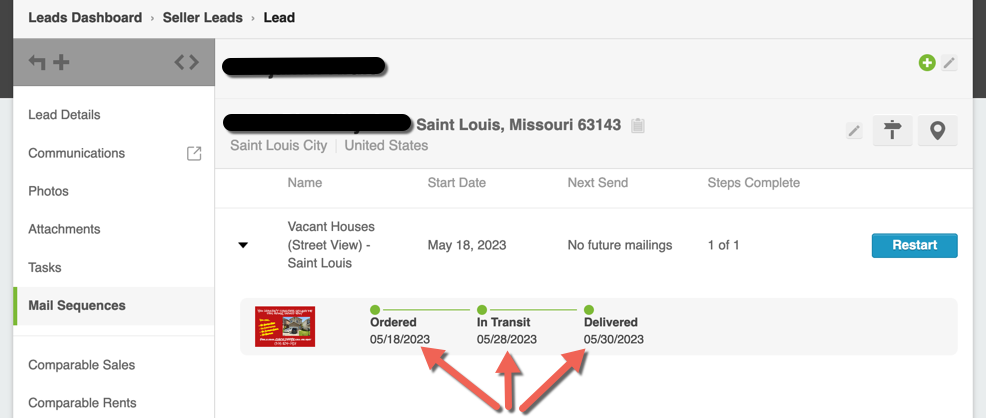Screen dimensions: 986x418
Task: Open Communications in new window icon
Action: click(x=194, y=153)
